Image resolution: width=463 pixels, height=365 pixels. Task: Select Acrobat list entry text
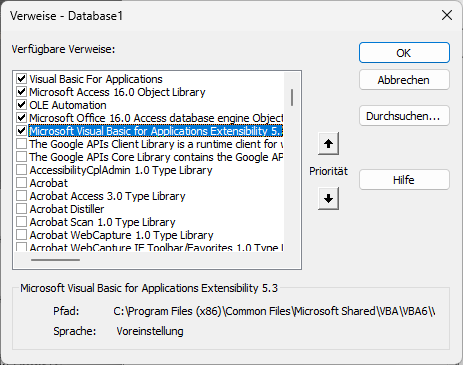pyautogui.click(x=49, y=183)
